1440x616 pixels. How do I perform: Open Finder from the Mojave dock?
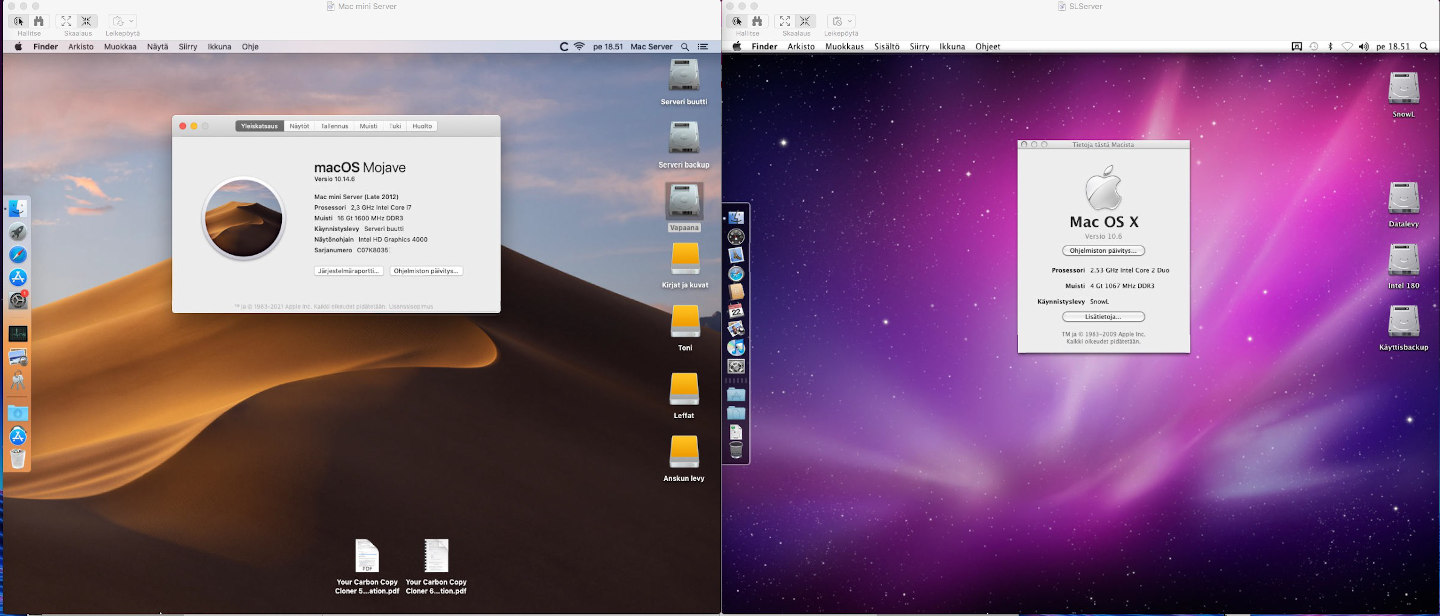(x=18, y=208)
